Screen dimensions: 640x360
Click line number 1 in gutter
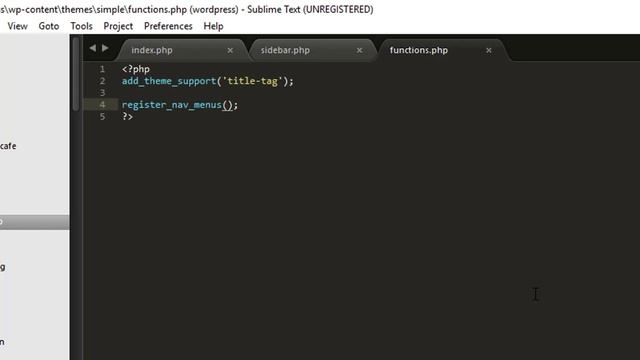coord(102,69)
